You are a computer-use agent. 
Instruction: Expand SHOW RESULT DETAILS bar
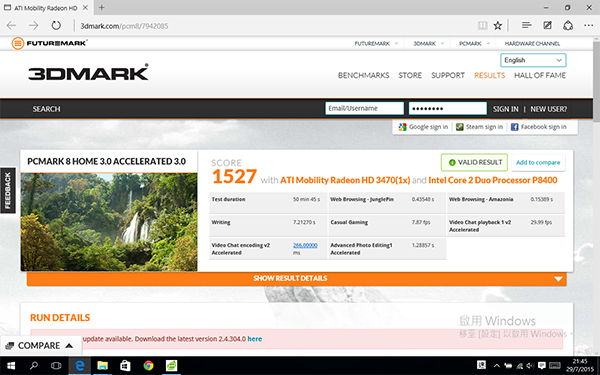click(297, 278)
